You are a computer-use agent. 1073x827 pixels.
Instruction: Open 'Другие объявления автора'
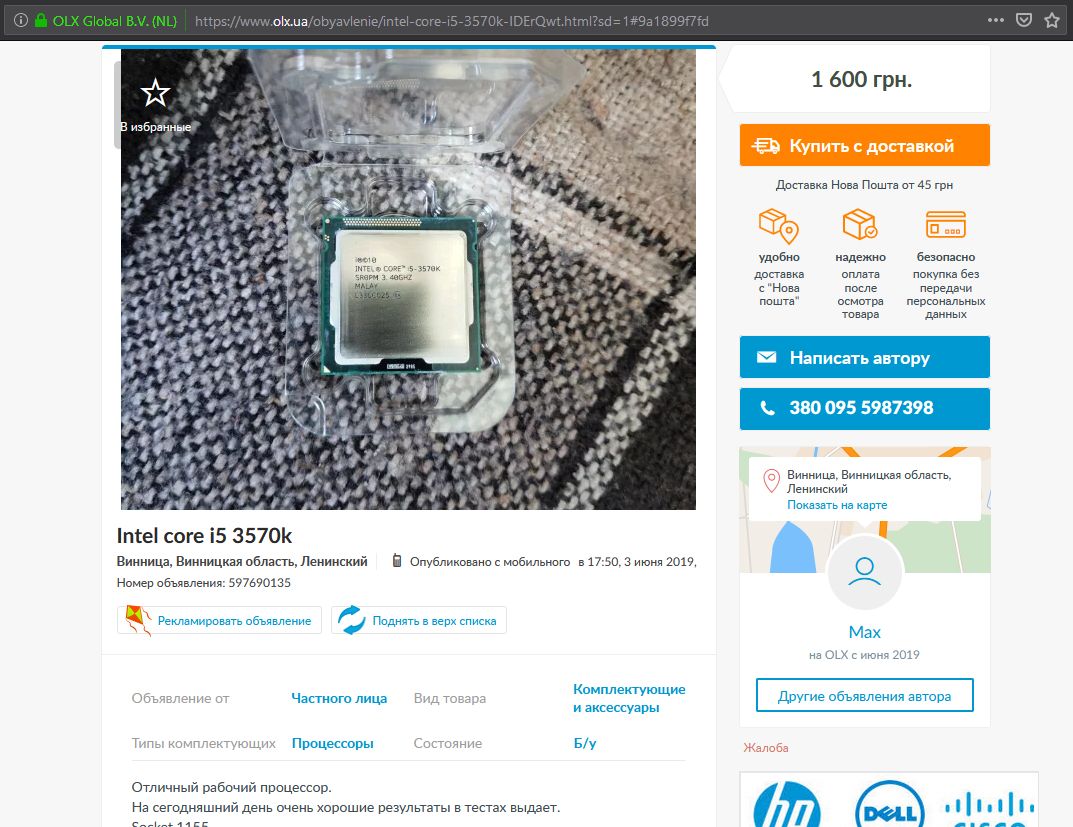point(864,696)
